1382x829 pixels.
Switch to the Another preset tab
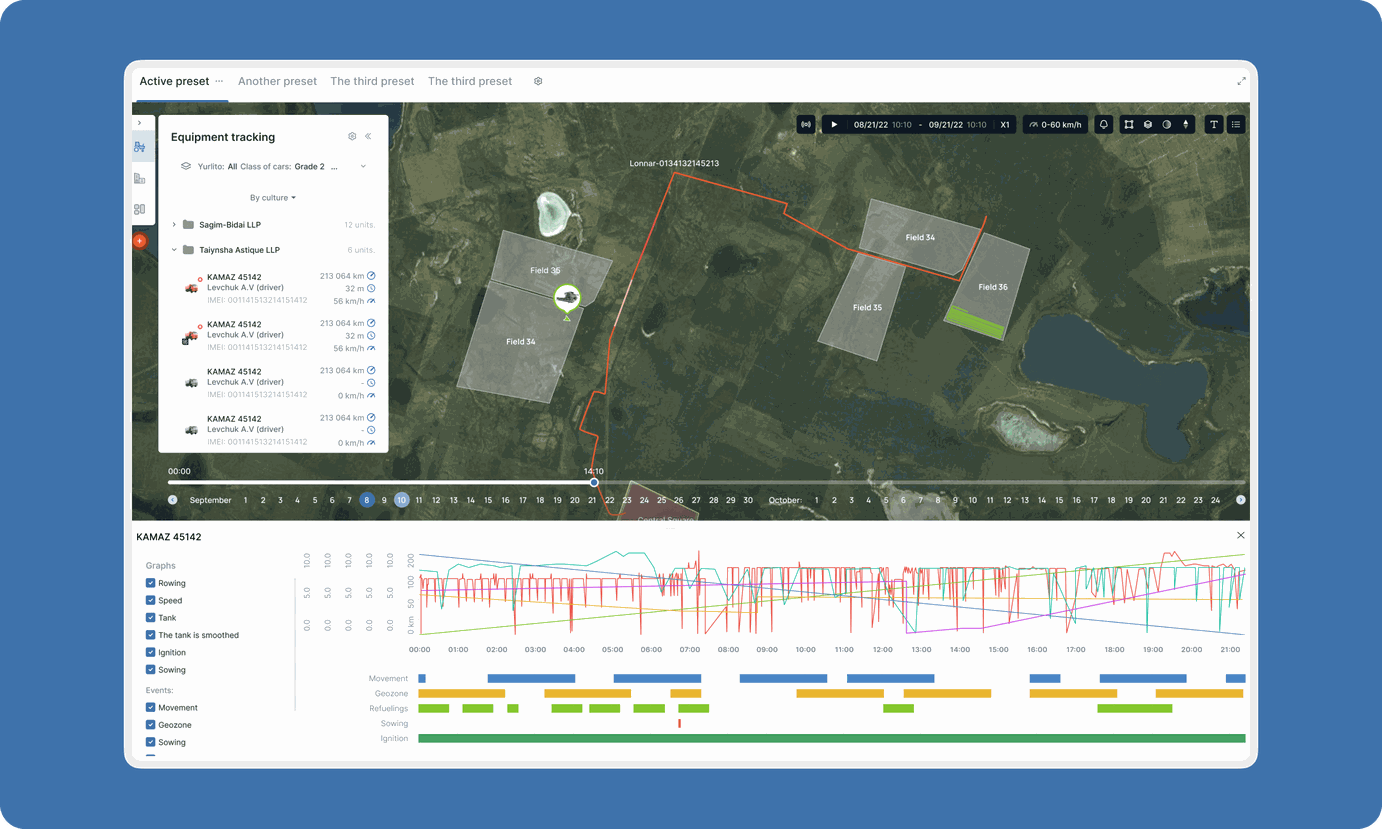(x=277, y=81)
